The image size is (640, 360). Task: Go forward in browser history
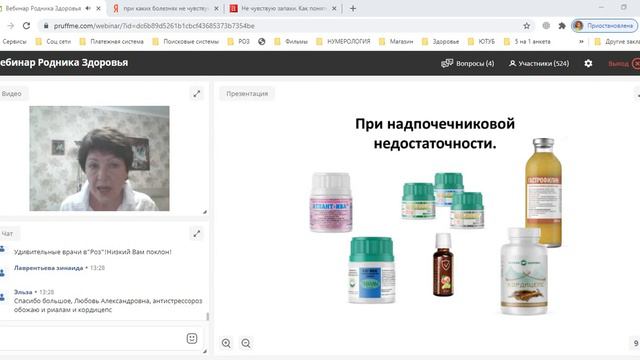(11, 26)
